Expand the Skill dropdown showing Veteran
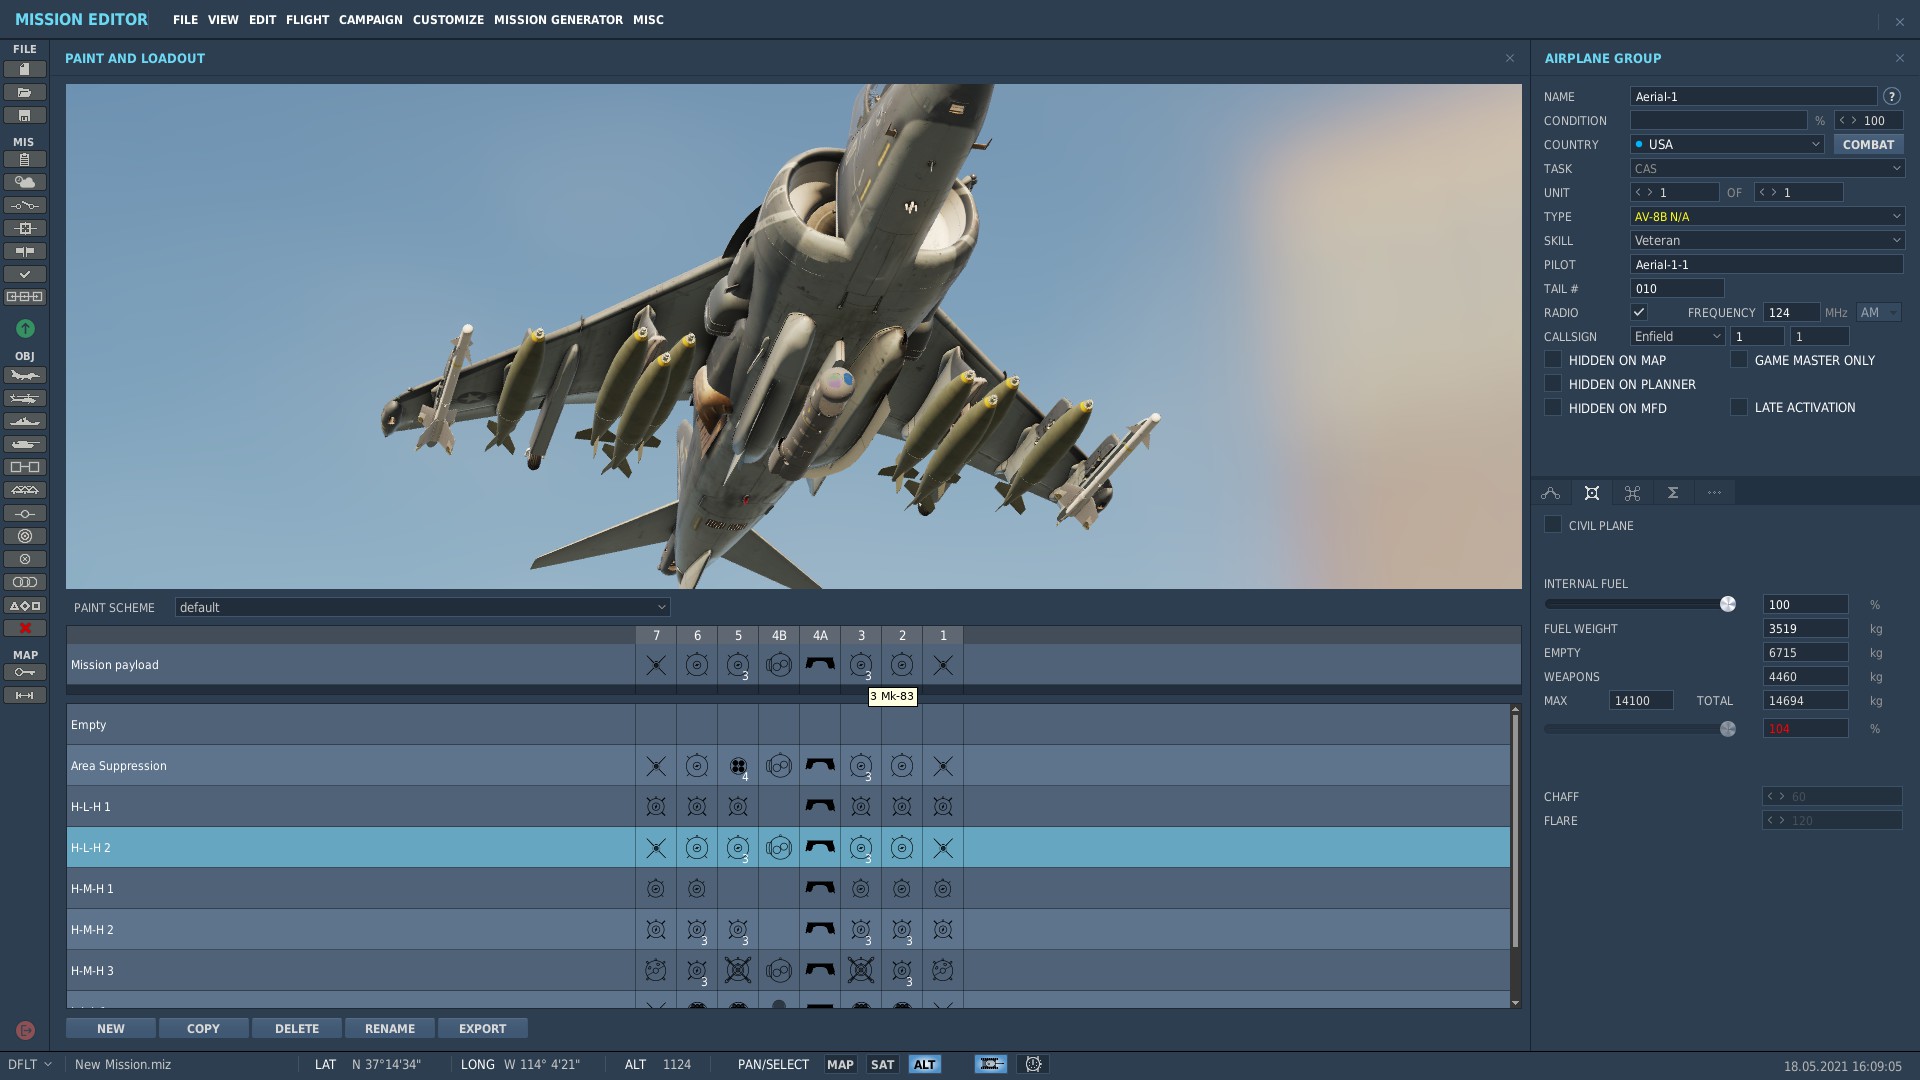 1767,240
